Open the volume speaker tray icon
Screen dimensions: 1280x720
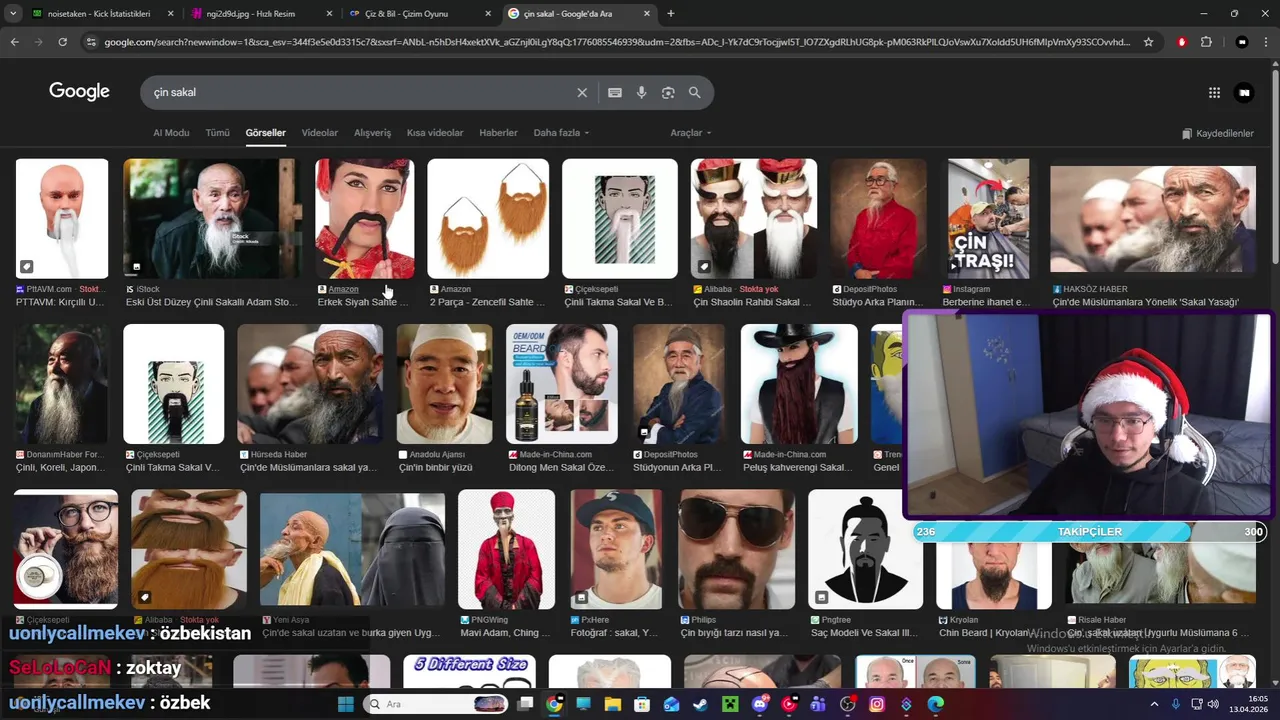pos(1213,704)
